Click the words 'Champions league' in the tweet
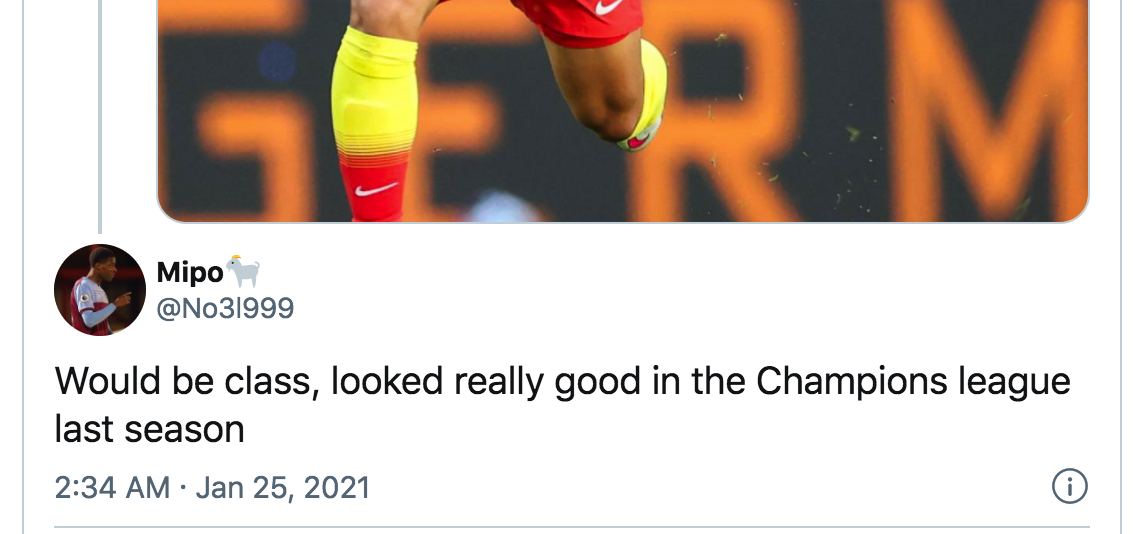This screenshot has height=534, width=1138. (911, 381)
